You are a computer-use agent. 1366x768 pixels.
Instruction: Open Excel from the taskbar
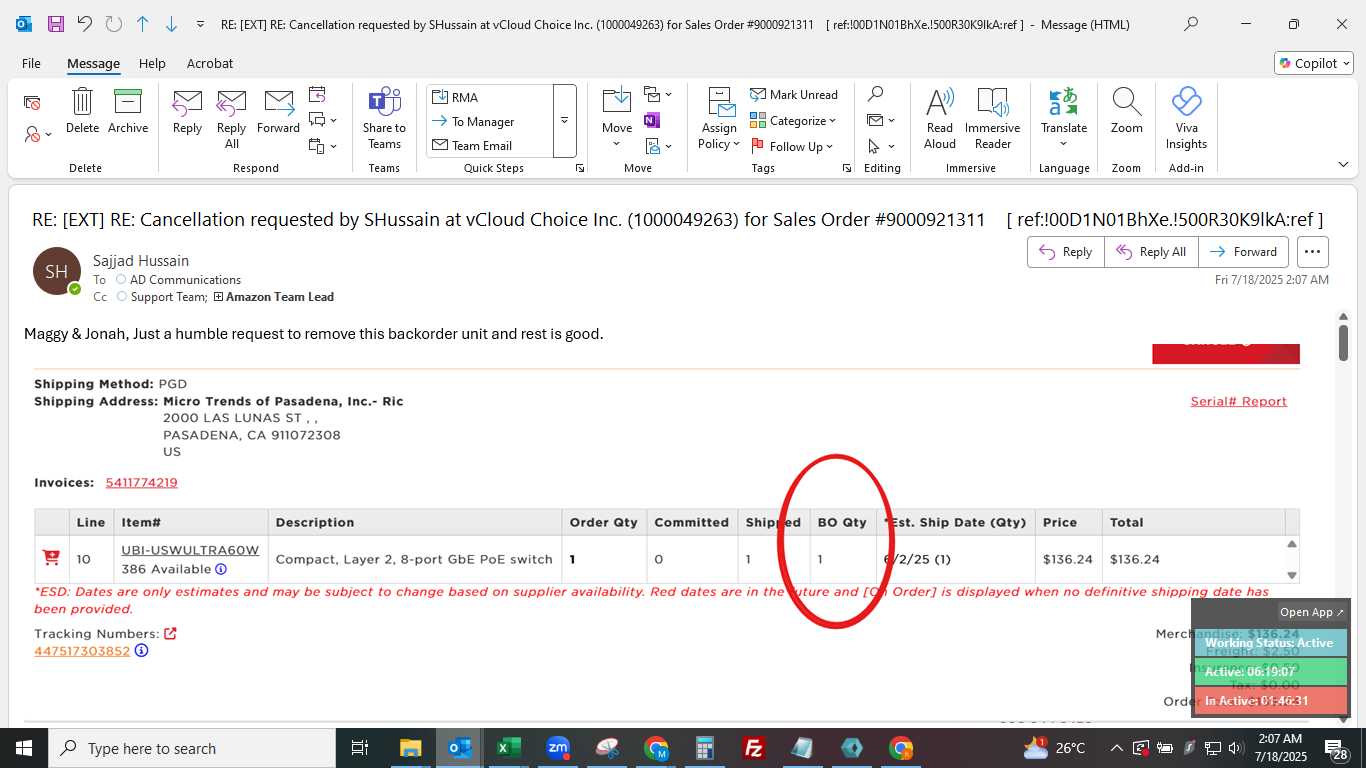[509, 748]
